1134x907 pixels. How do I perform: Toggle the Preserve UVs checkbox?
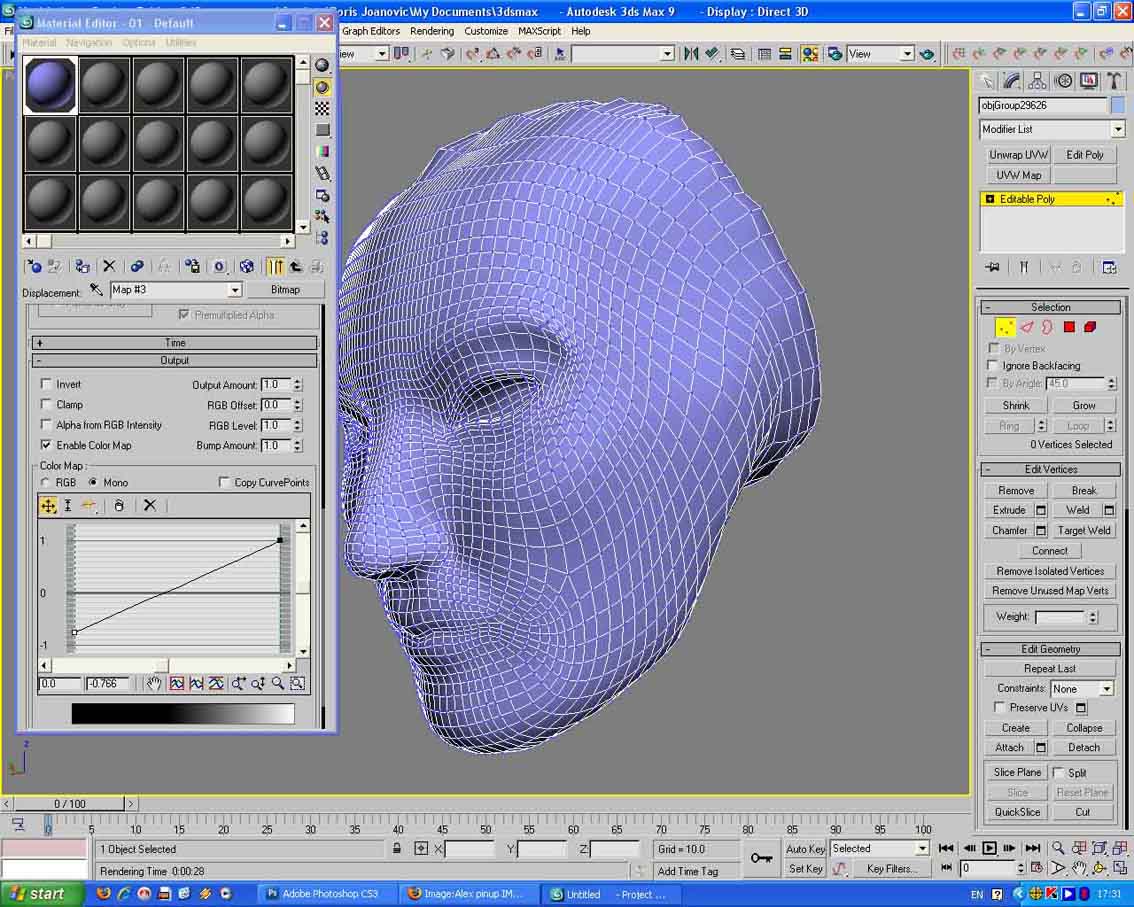click(999, 707)
